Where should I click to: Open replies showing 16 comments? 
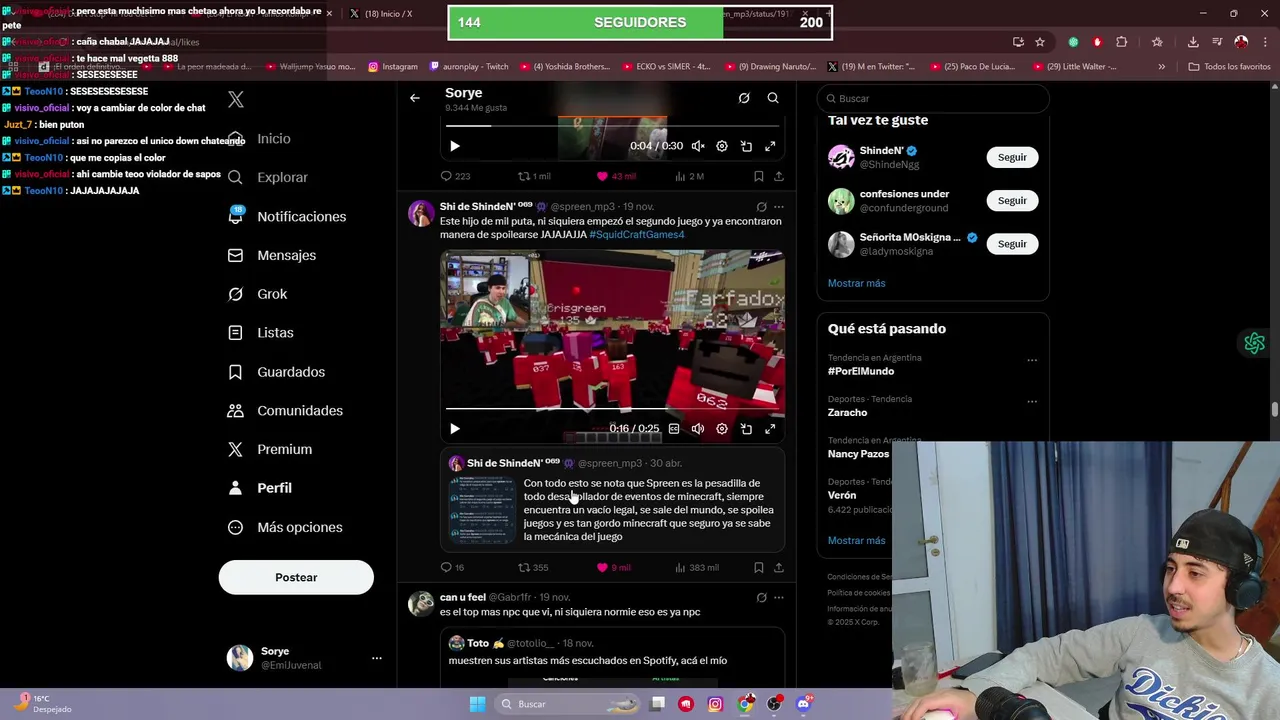(x=452, y=567)
